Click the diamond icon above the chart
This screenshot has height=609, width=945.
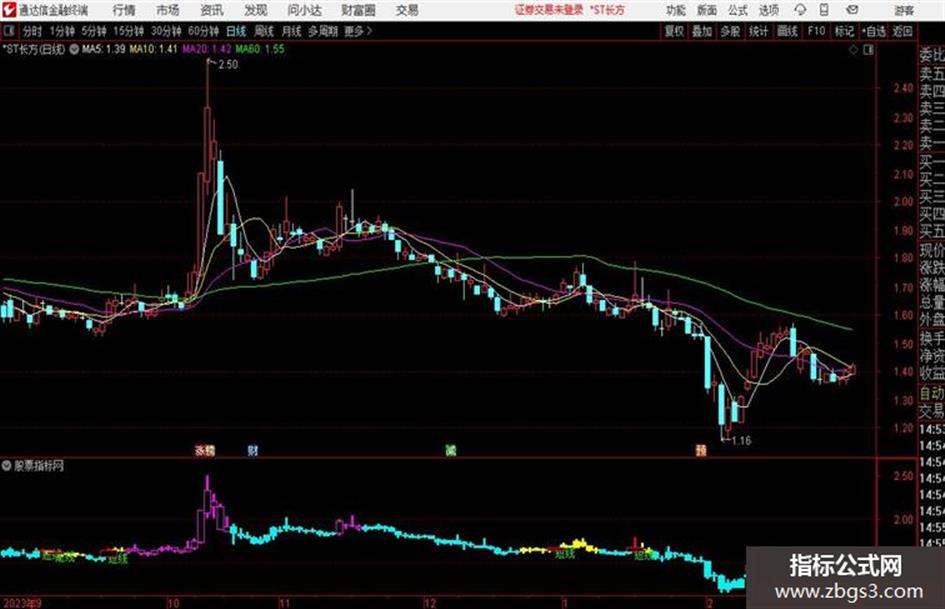(x=853, y=50)
